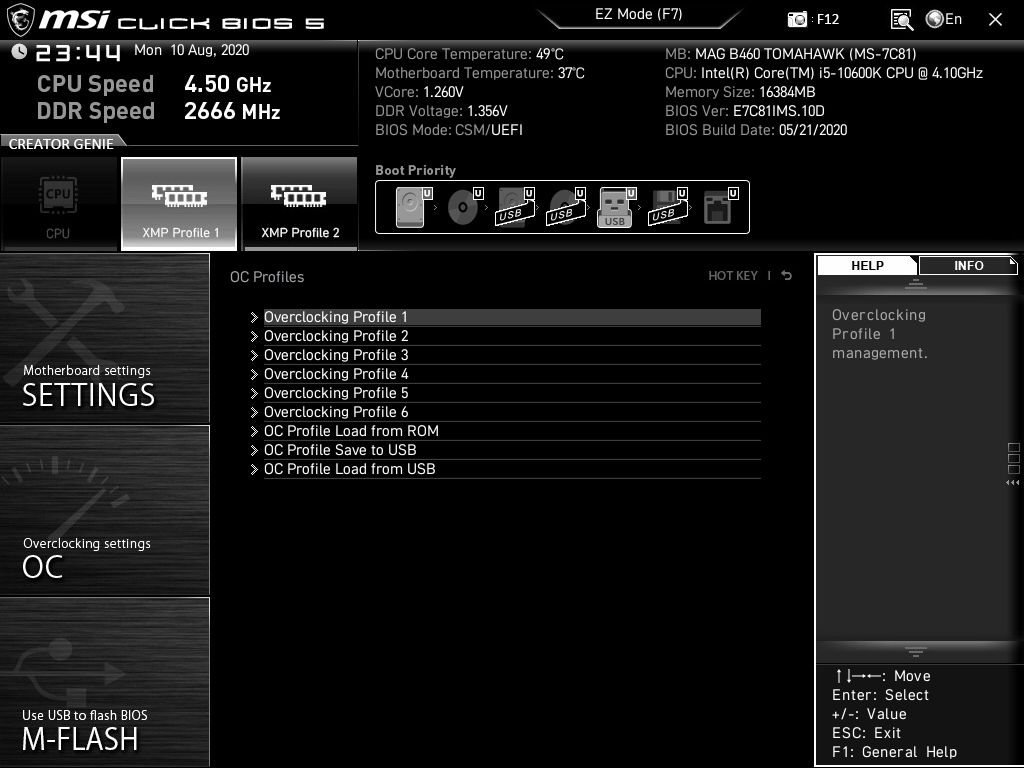Select the CPU Creator Genie tile
Image resolution: width=1024 pixels, height=768 pixels.
58,204
